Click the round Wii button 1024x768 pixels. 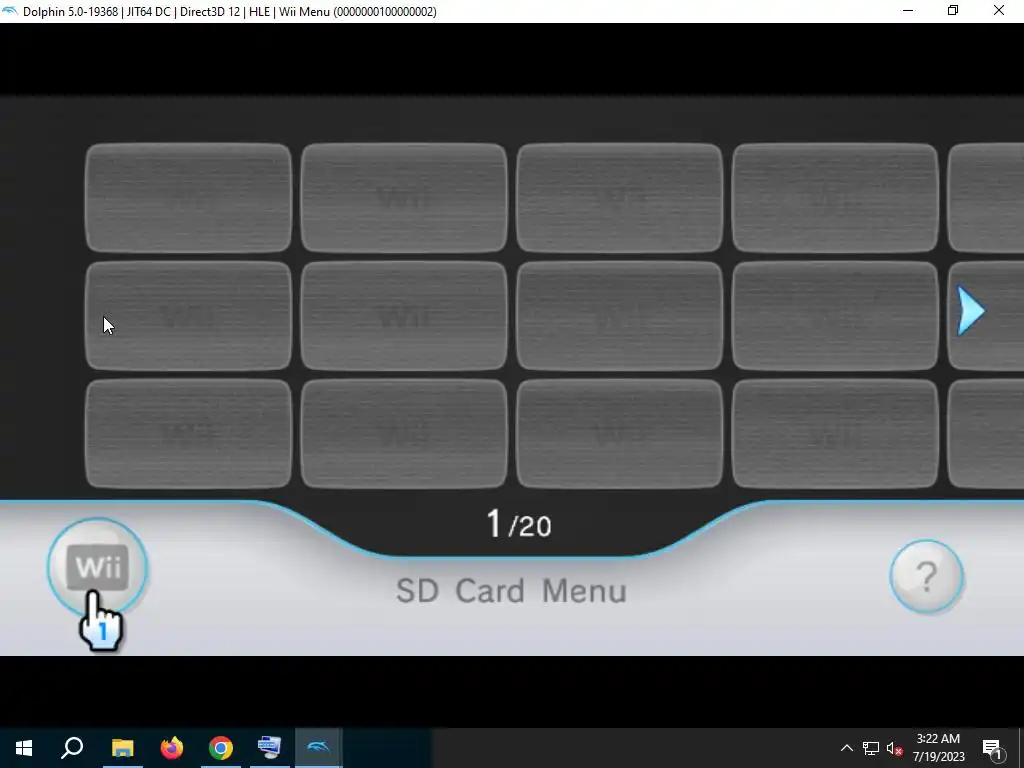tap(97, 567)
